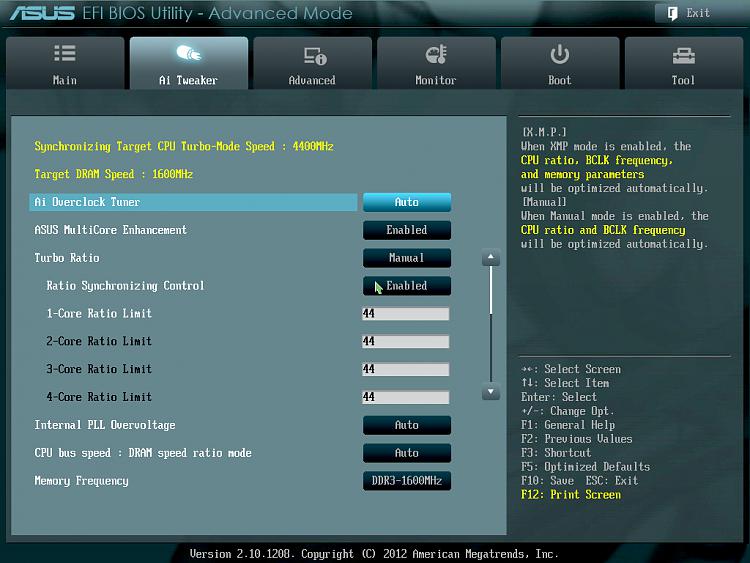
Task: Open Turbo Ratio Manual dropdown
Action: tap(407, 258)
